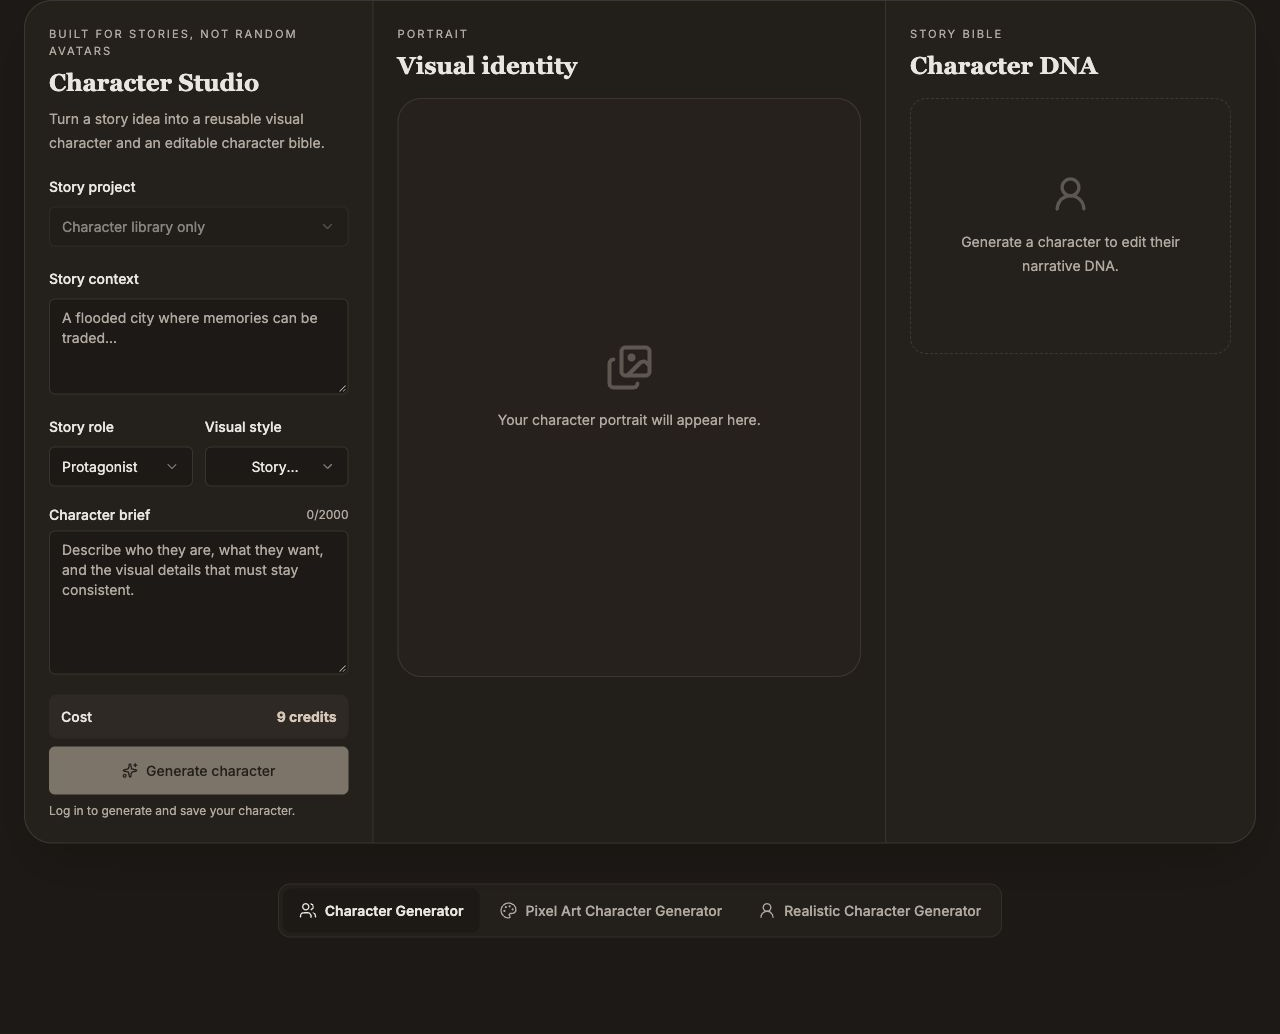The height and width of the screenshot is (1034, 1280).
Task: Open the Visual style dropdown
Action: click(x=277, y=467)
